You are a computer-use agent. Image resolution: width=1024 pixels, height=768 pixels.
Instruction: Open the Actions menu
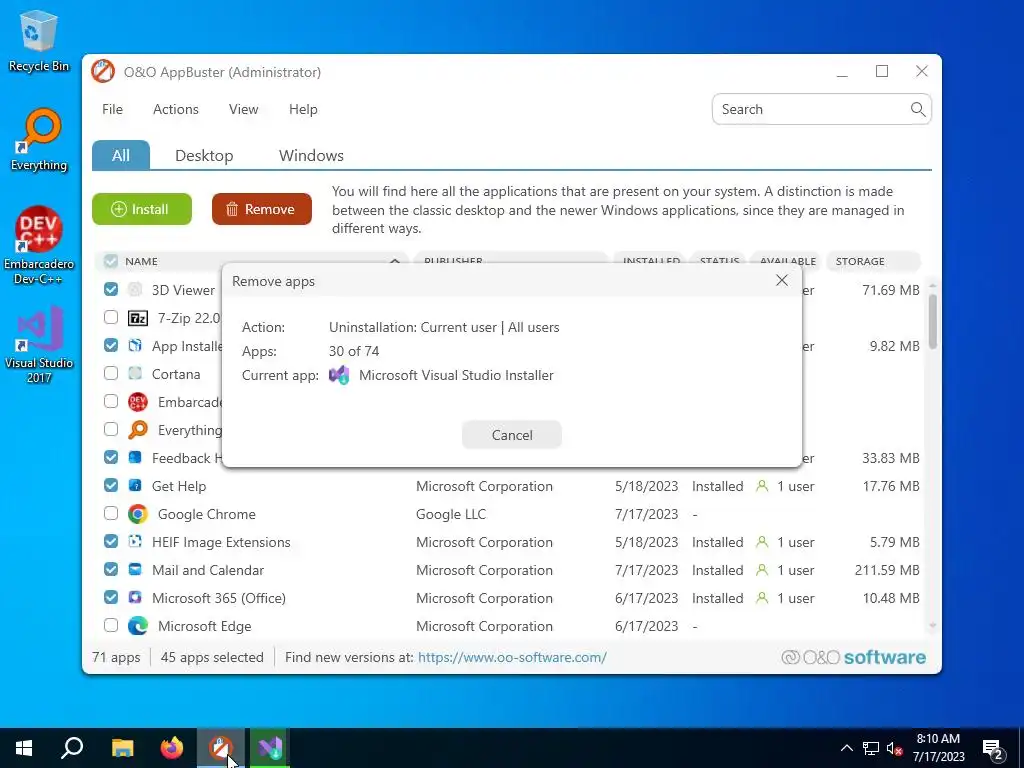[x=176, y=109]
